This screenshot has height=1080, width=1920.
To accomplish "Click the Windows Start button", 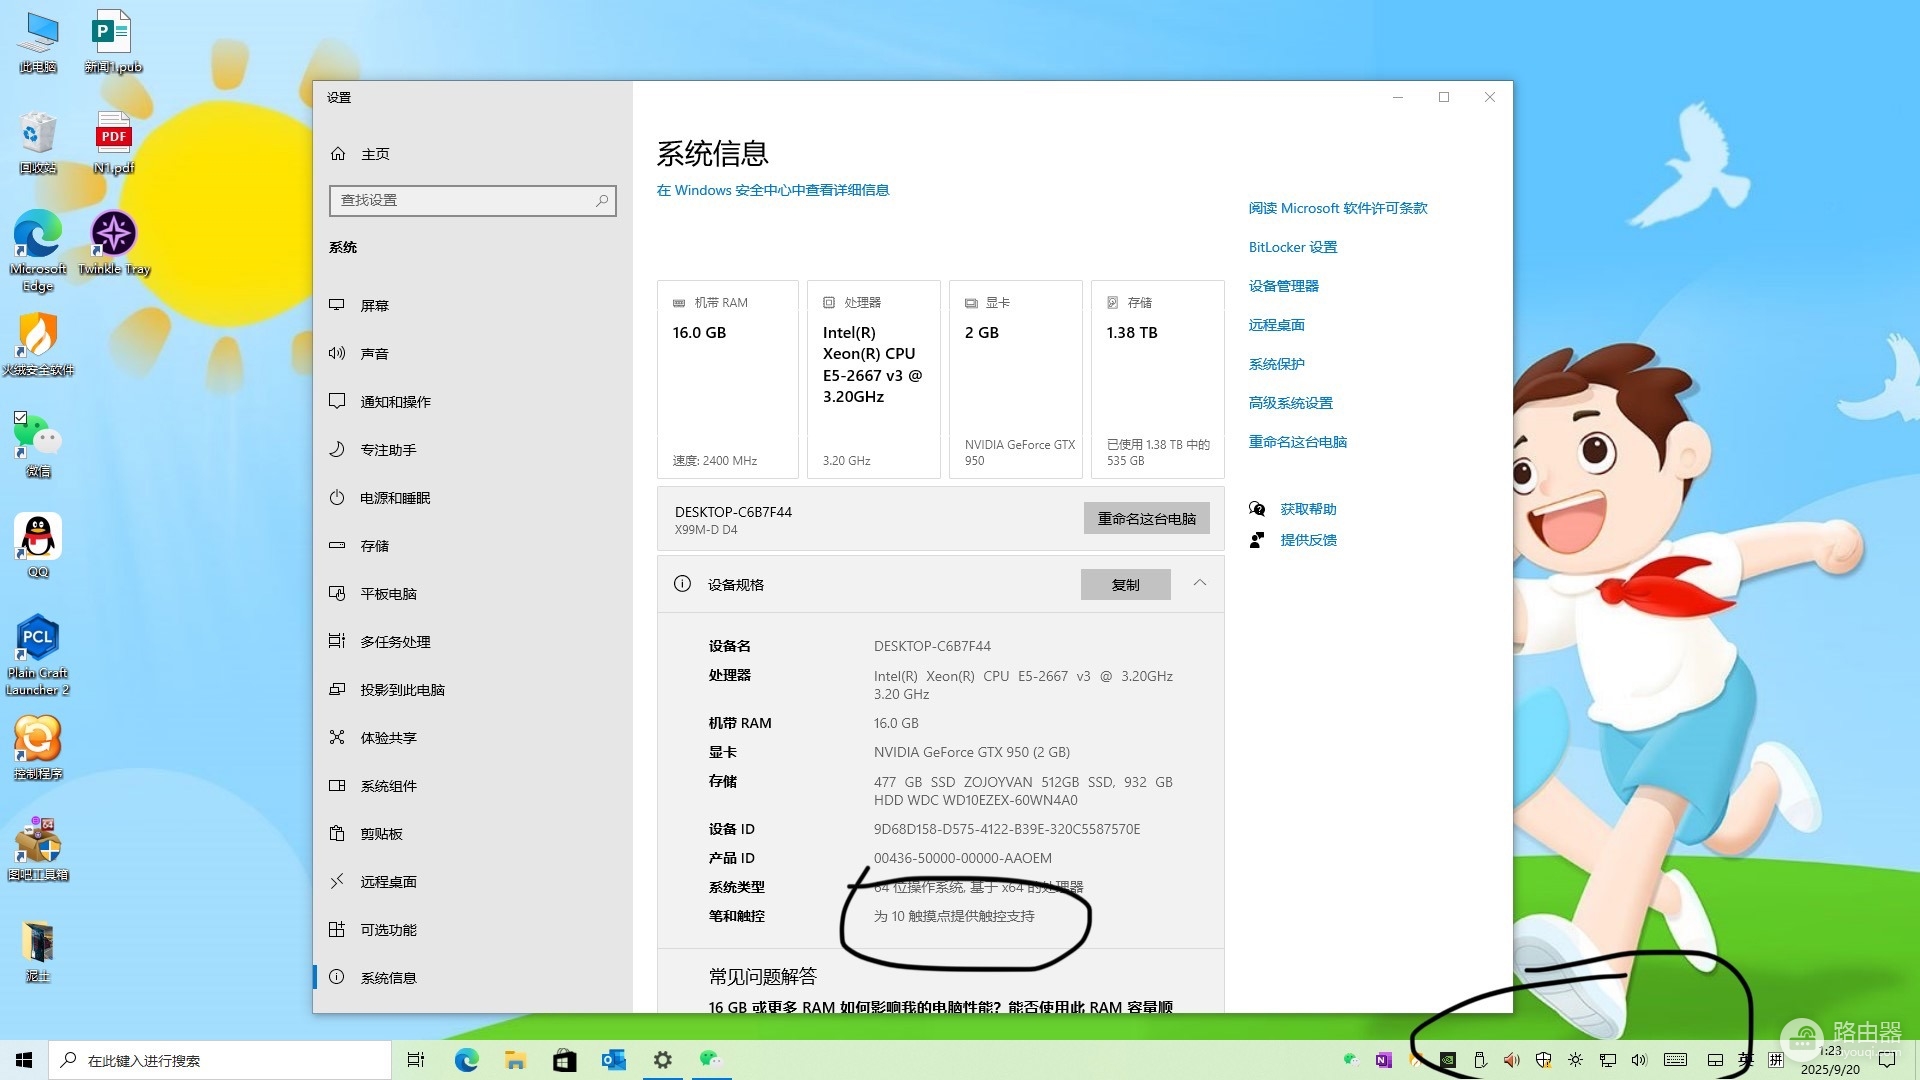I will tap(24, 1060).
